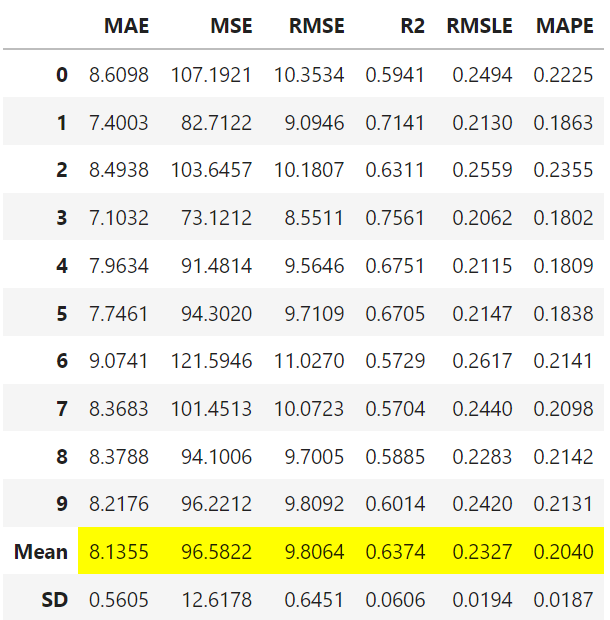The height and width of the screenshot is (620, 610).
Task: Click RMSE value 9.7005
Action: [314, 457]
